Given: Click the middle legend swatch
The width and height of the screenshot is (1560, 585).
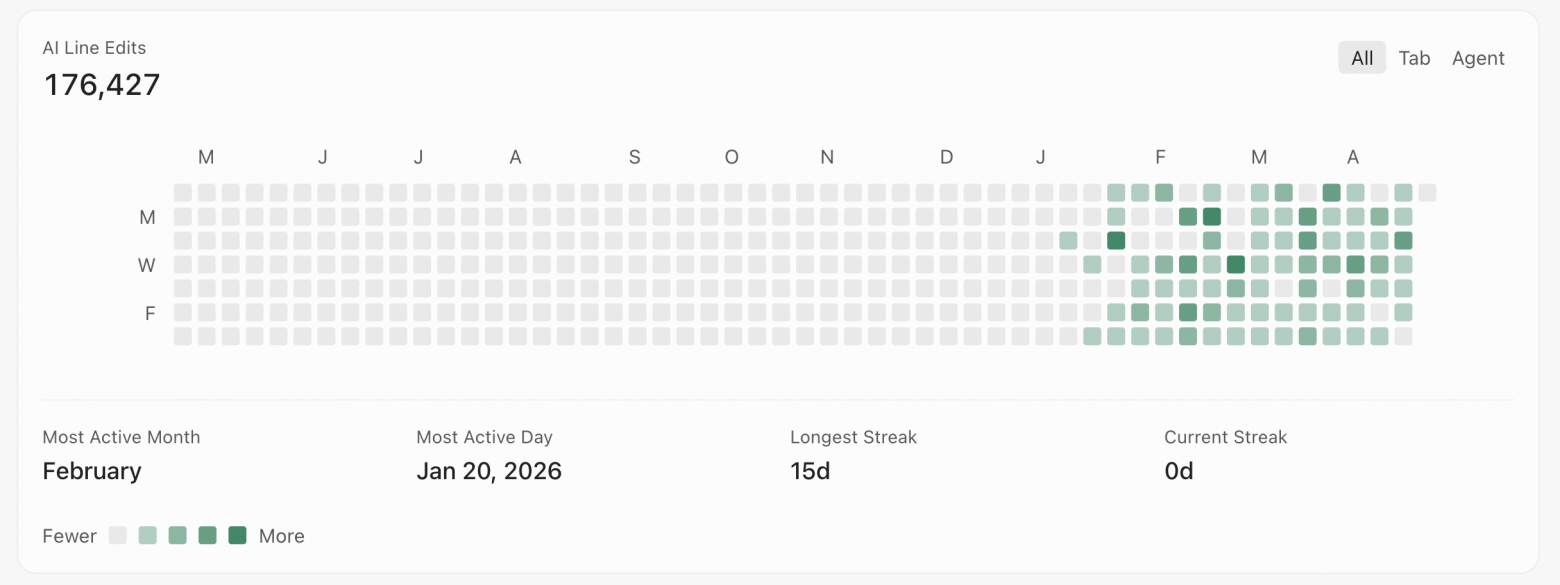Looking at the screenshot, I should pos(178,535).
